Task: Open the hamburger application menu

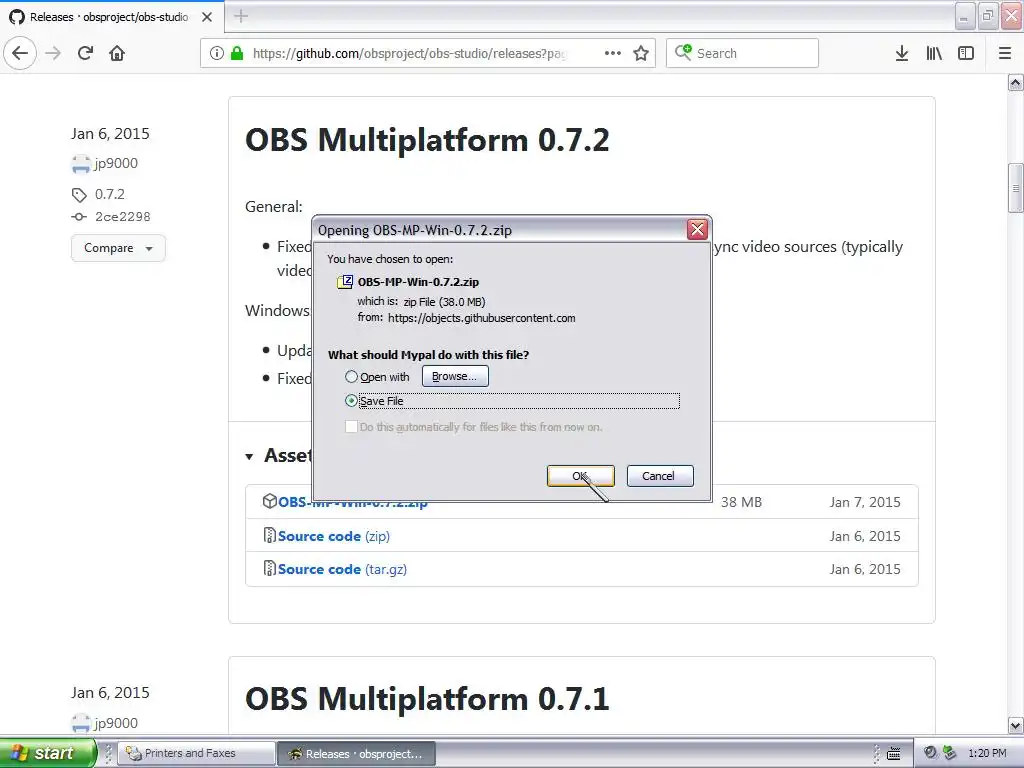Action: 1005,53
